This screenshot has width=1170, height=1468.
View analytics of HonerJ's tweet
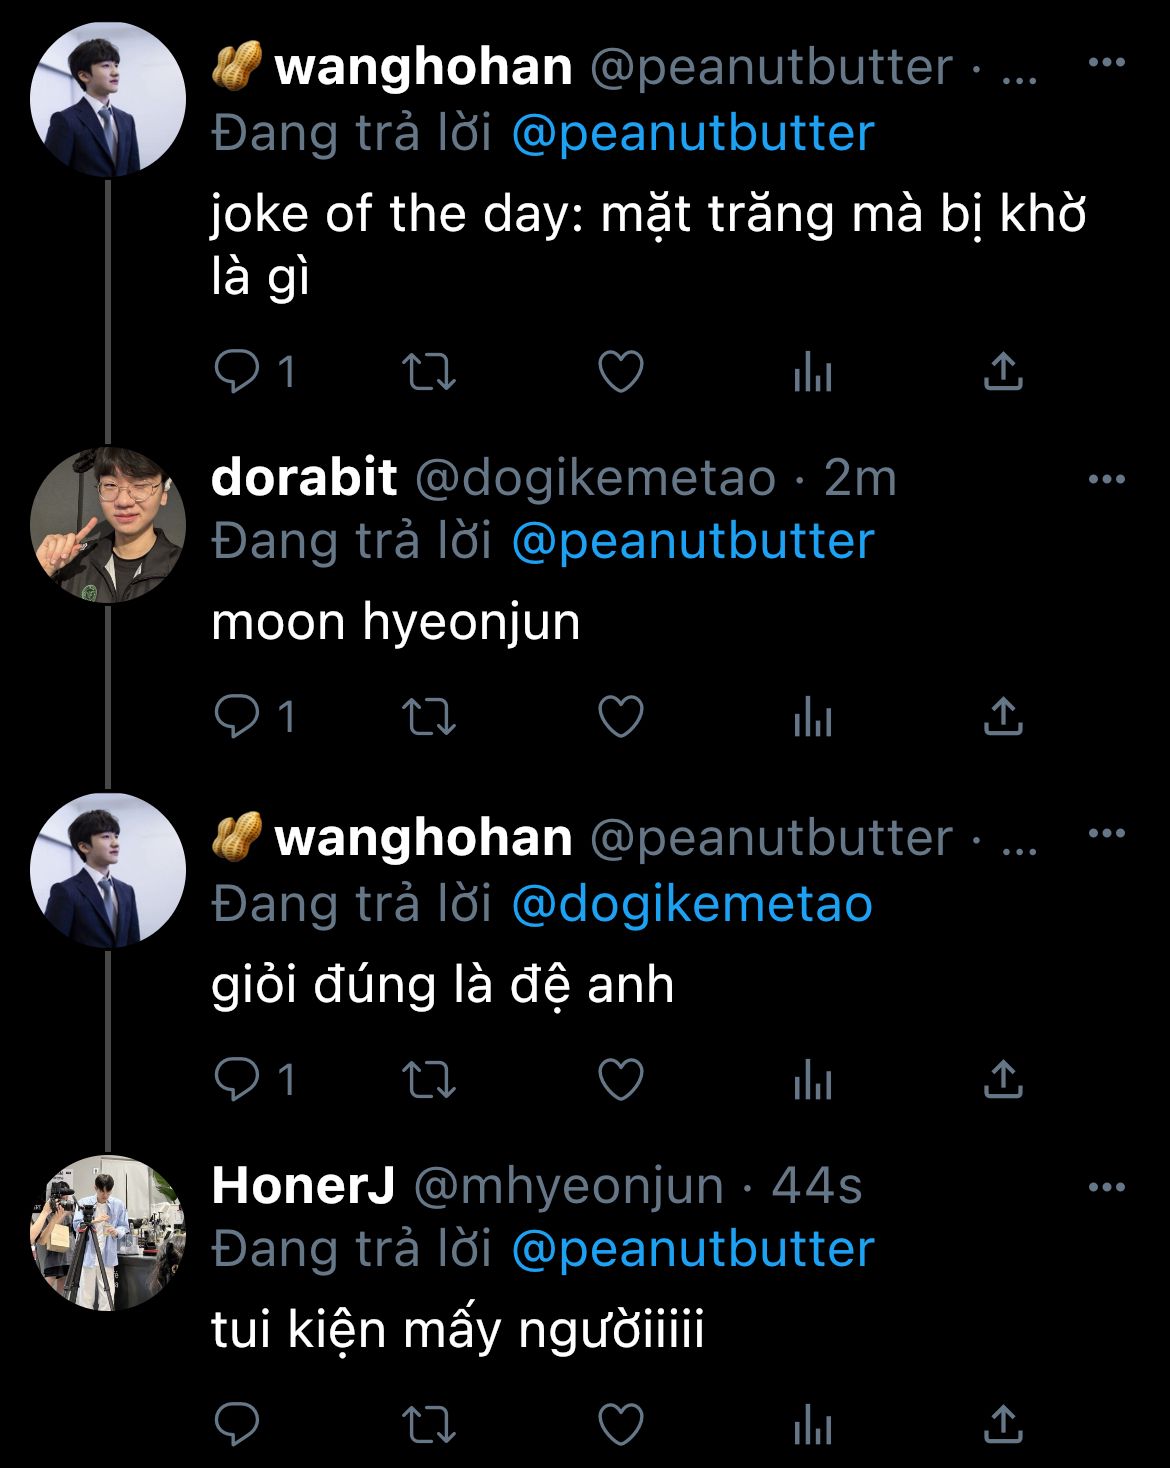coord(812,1424)
